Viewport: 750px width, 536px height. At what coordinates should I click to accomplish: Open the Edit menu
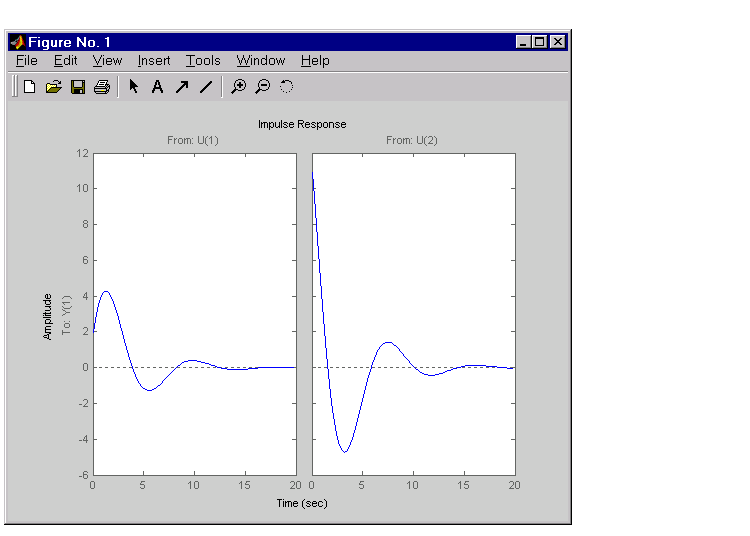[65, 61]
